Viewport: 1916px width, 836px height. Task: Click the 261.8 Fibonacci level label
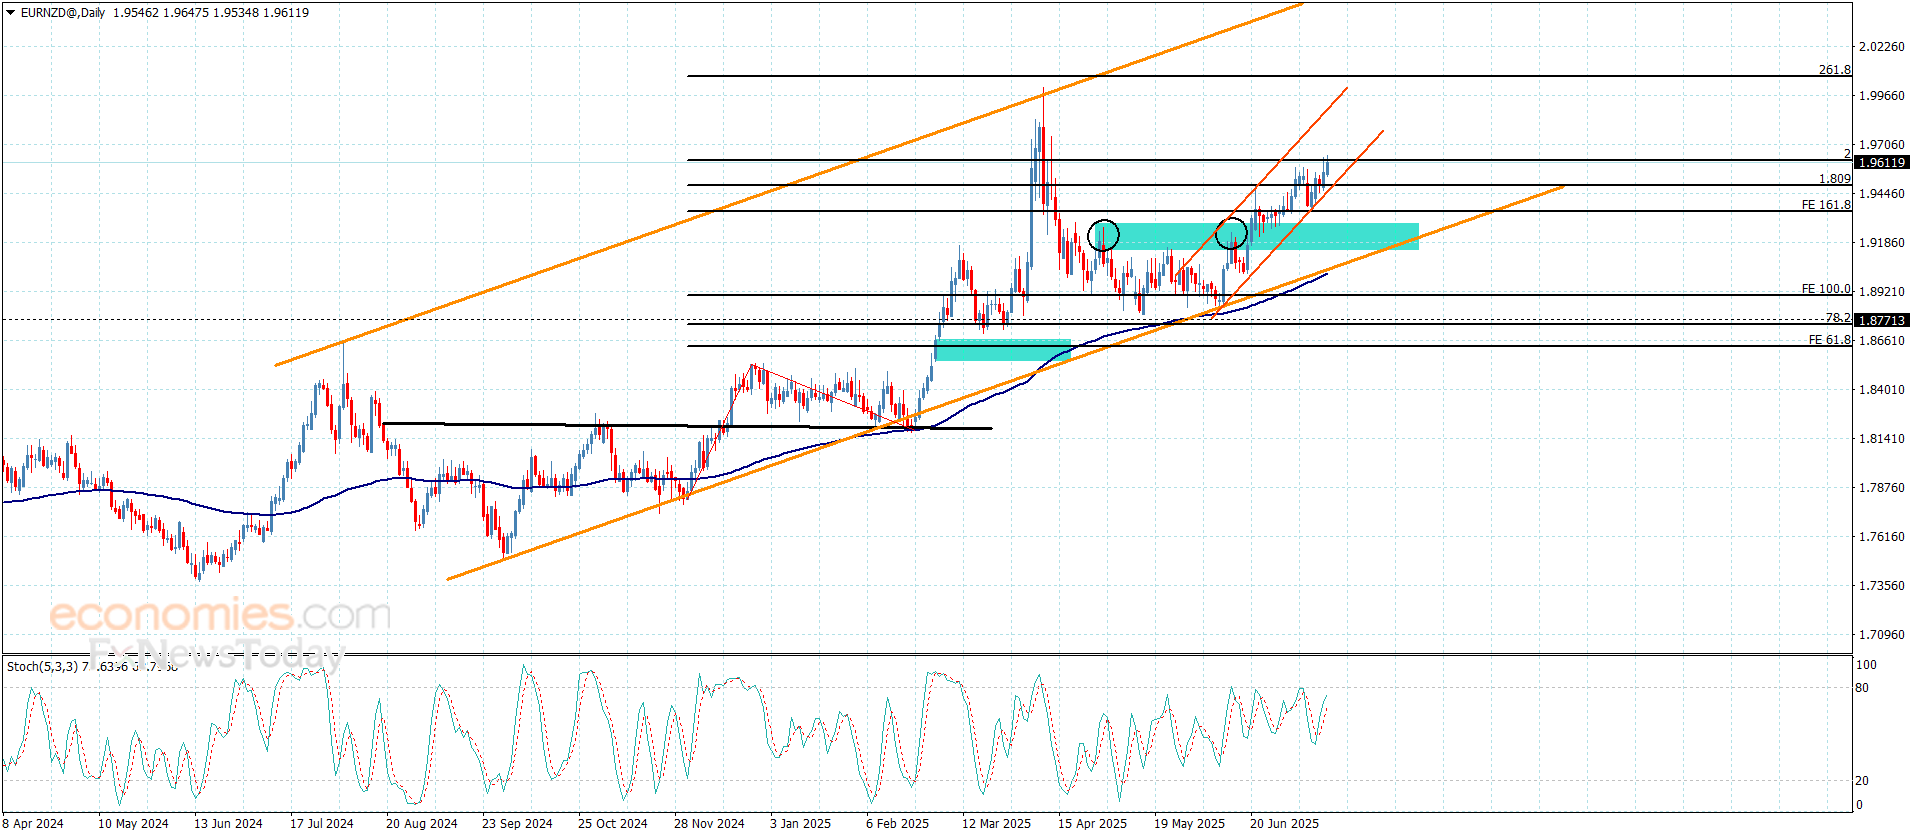tap(1834, 70)
